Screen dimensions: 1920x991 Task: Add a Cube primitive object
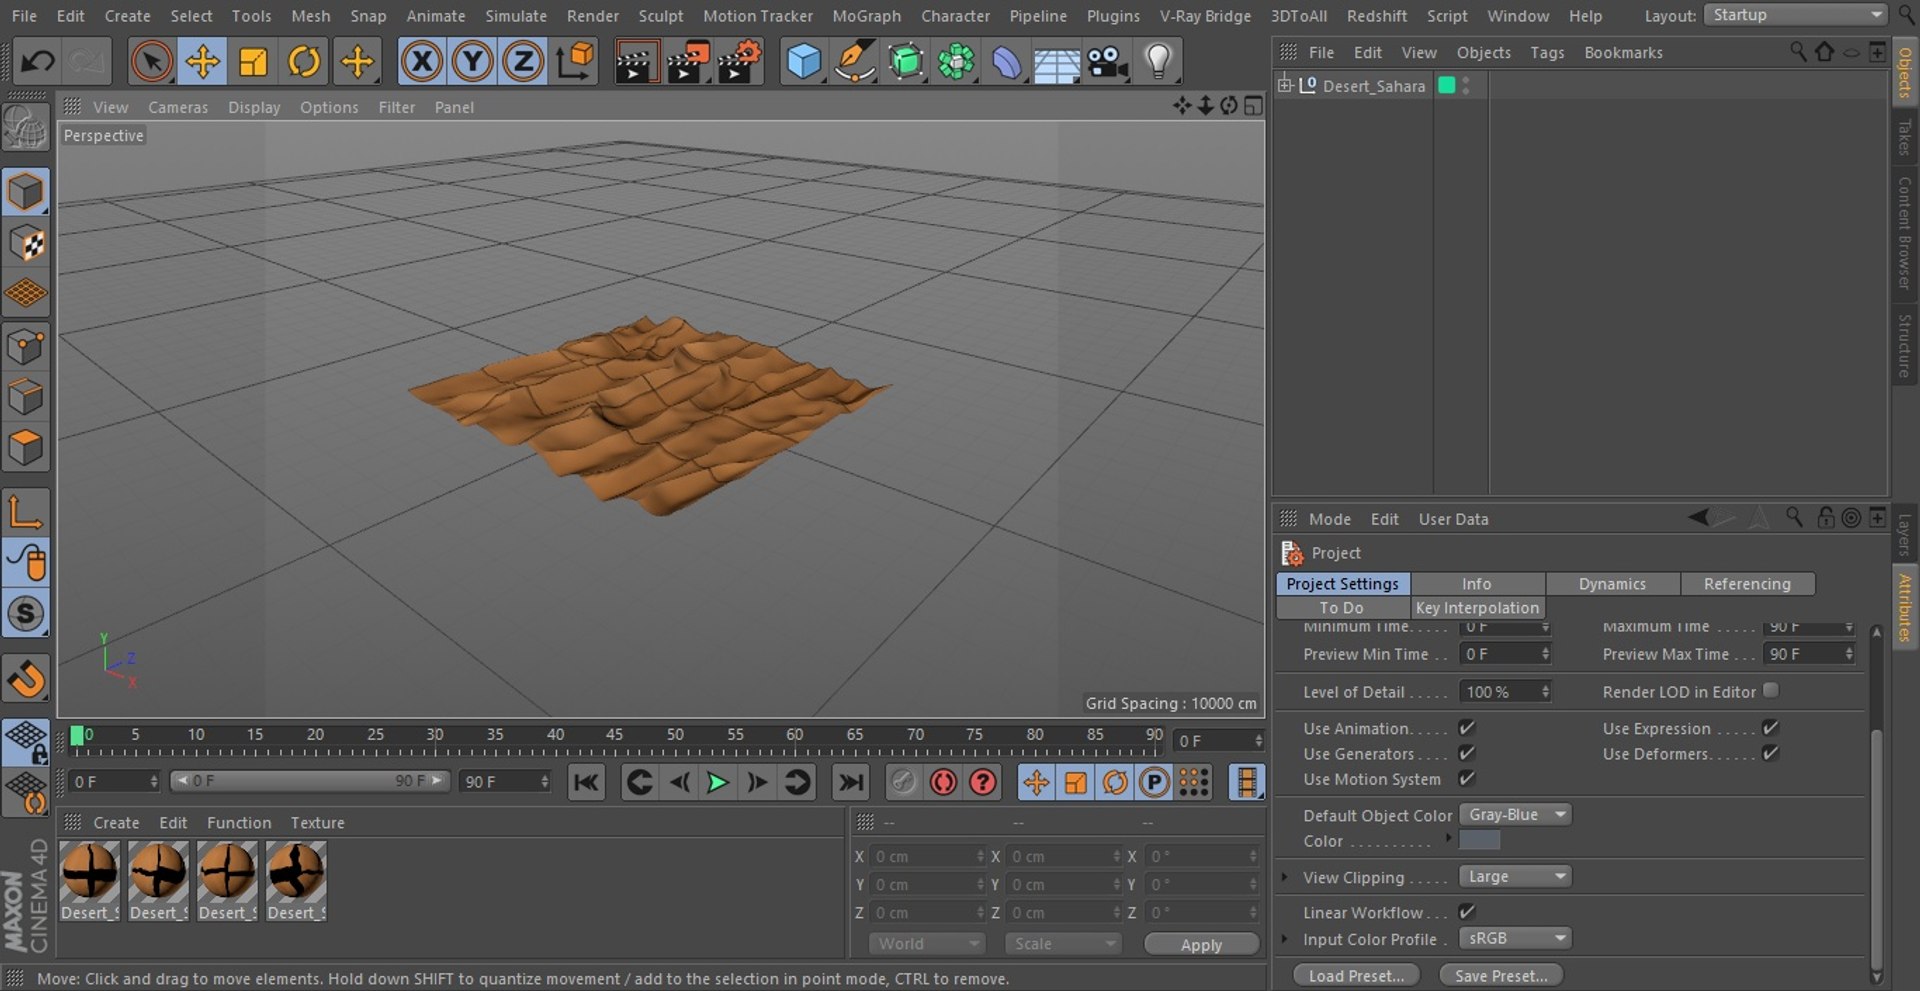click(x=804, y=62)
